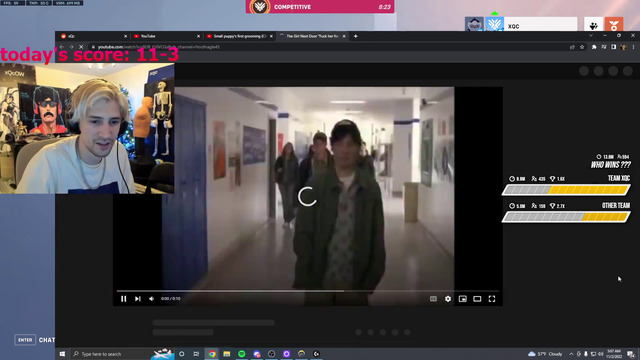Open Spotify from taskbar
This screenshot has height=360, width=640.
click(242, 354)
